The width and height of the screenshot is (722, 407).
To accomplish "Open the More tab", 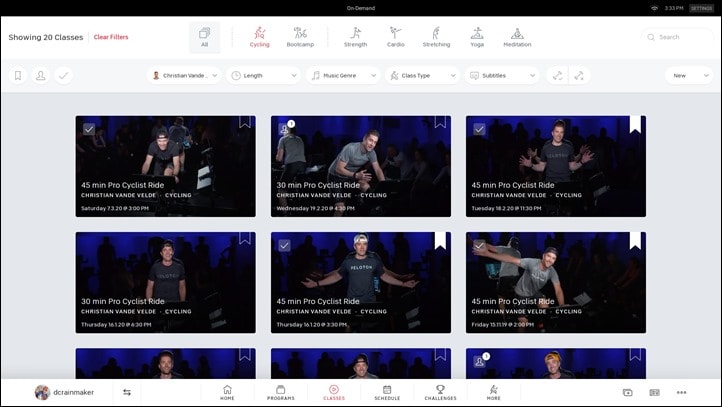I will (494, 393).
